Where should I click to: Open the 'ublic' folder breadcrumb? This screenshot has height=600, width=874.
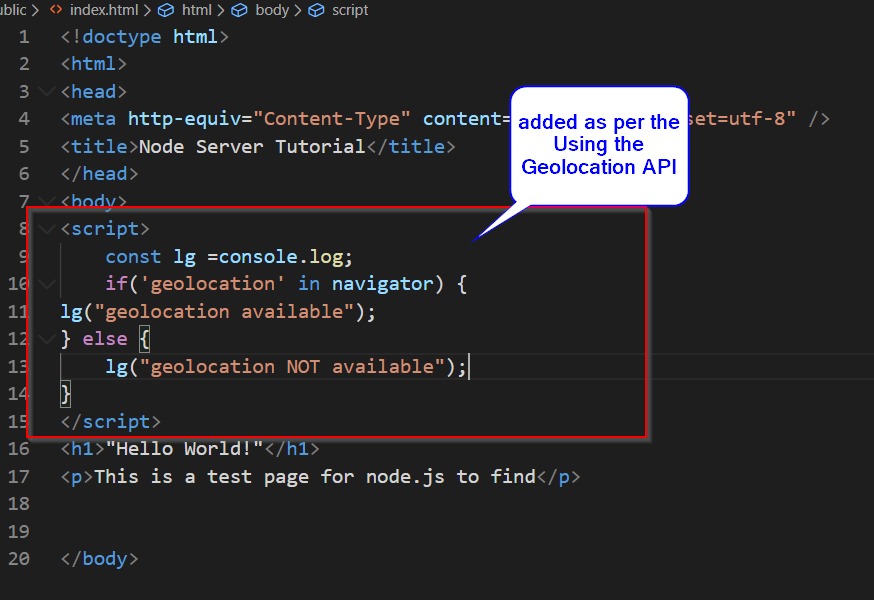[x=14, y=10]
